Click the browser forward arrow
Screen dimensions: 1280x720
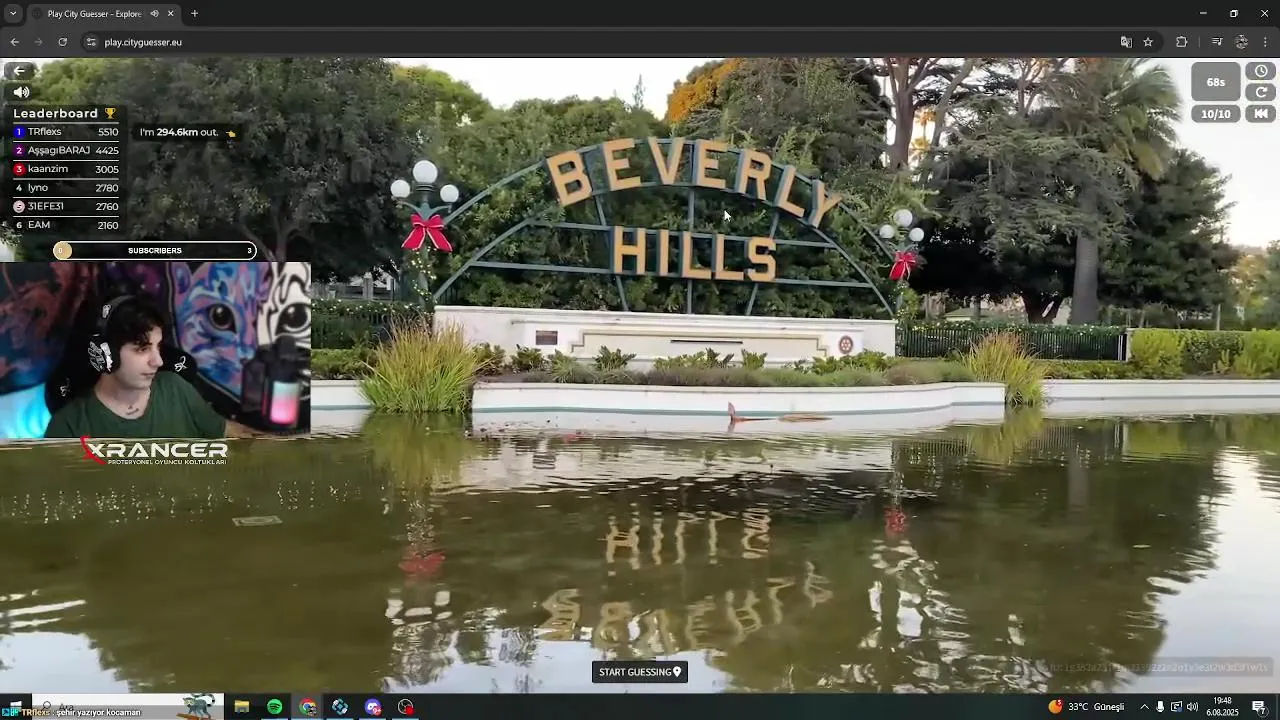[38, 42]
